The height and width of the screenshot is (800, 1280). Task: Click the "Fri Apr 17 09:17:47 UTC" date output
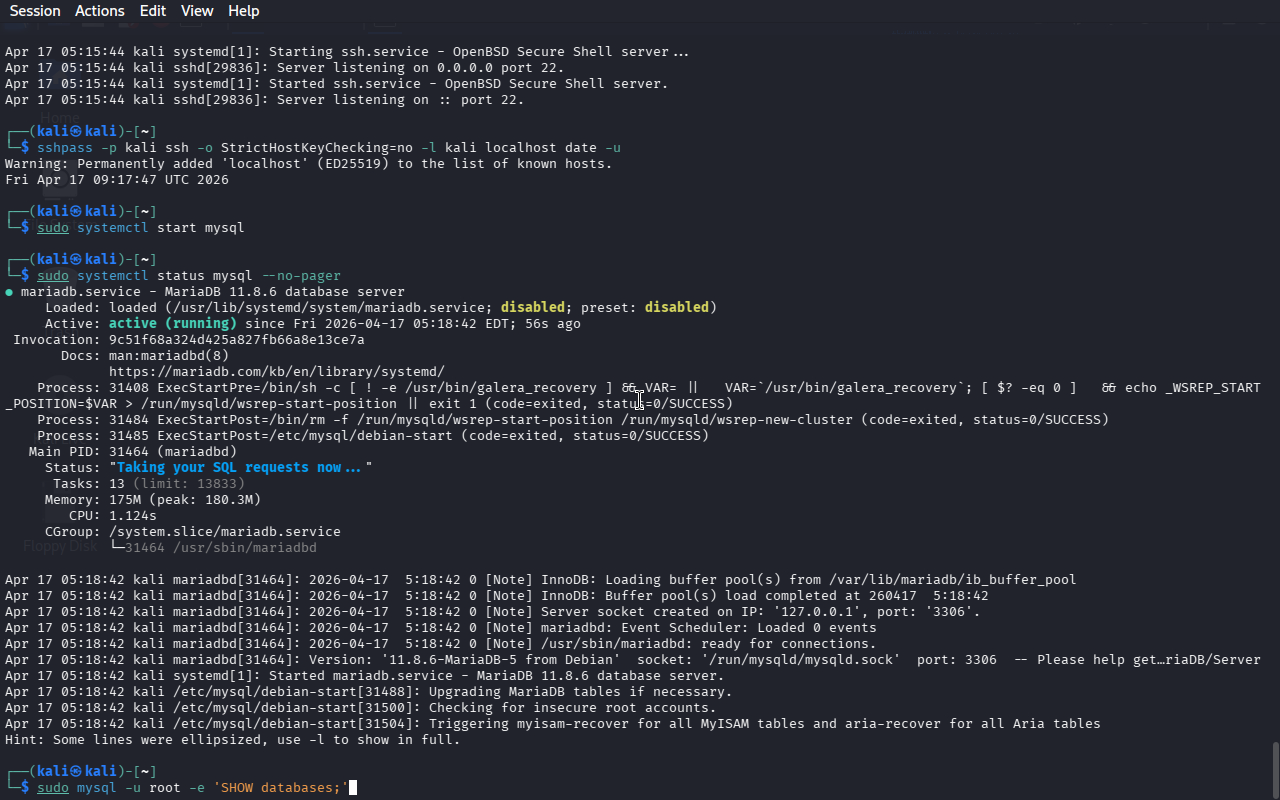116,180
